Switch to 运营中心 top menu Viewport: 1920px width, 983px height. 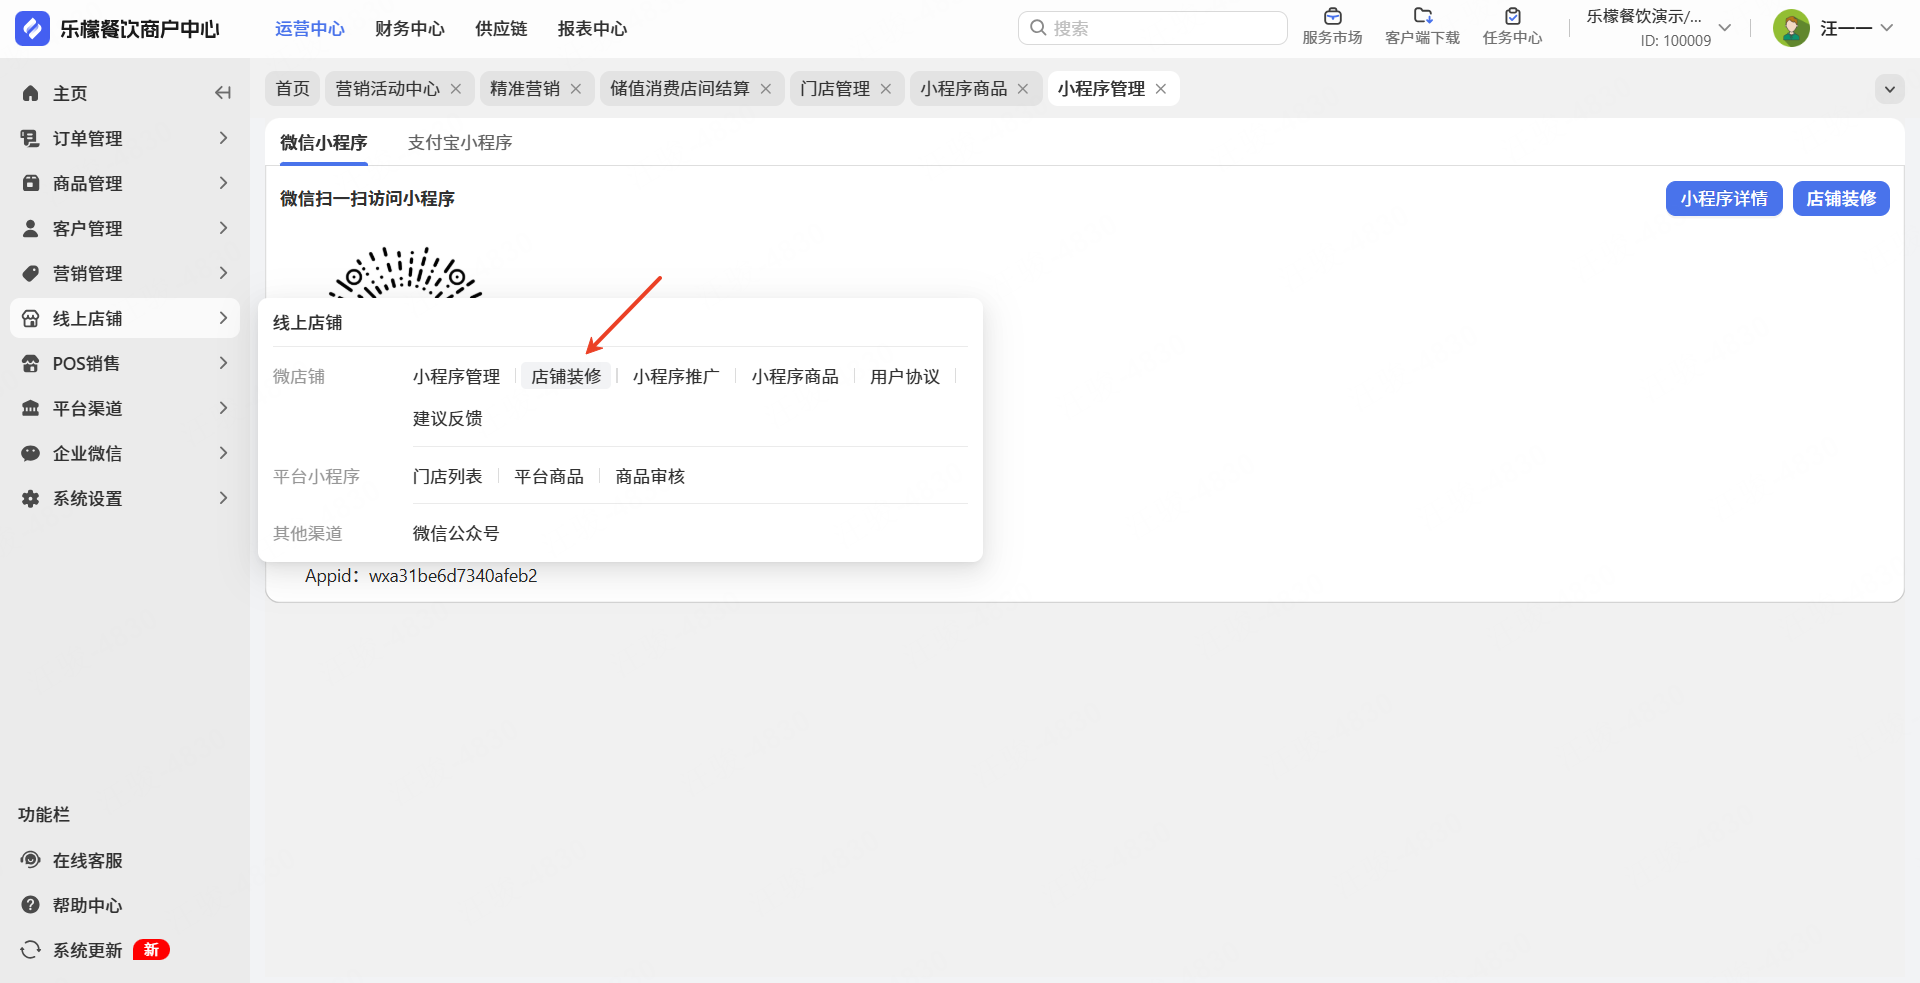310,29
